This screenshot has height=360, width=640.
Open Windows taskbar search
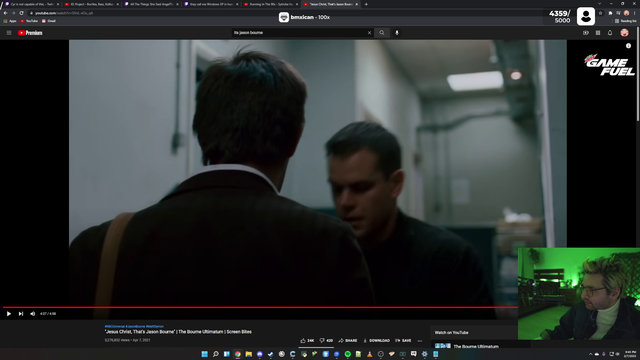[x=216, y=354]
